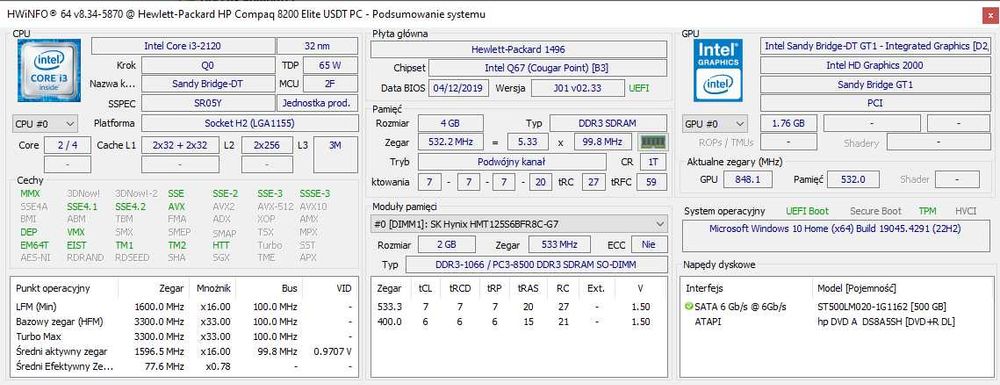Screen dimensions: 1000x385
Task: Click the tRFC 59 value
Action: pyautogui.click(x=652, y=182)
